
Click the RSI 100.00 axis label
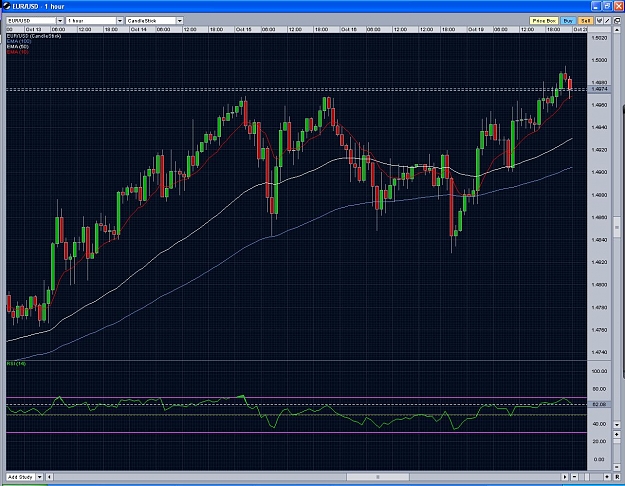point(599,371)
